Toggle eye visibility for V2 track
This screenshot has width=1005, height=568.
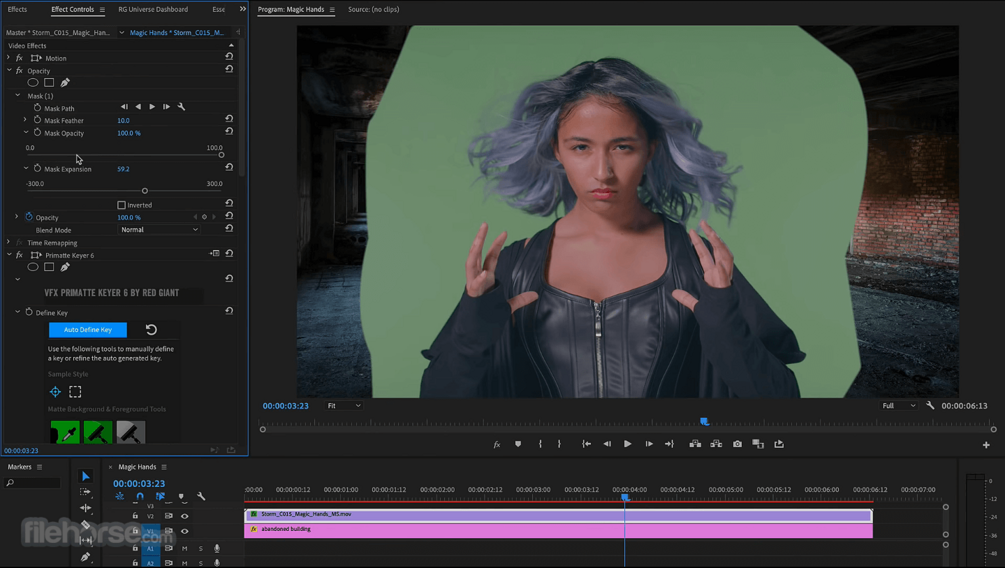pyautogui.click(x=185, y=516)
